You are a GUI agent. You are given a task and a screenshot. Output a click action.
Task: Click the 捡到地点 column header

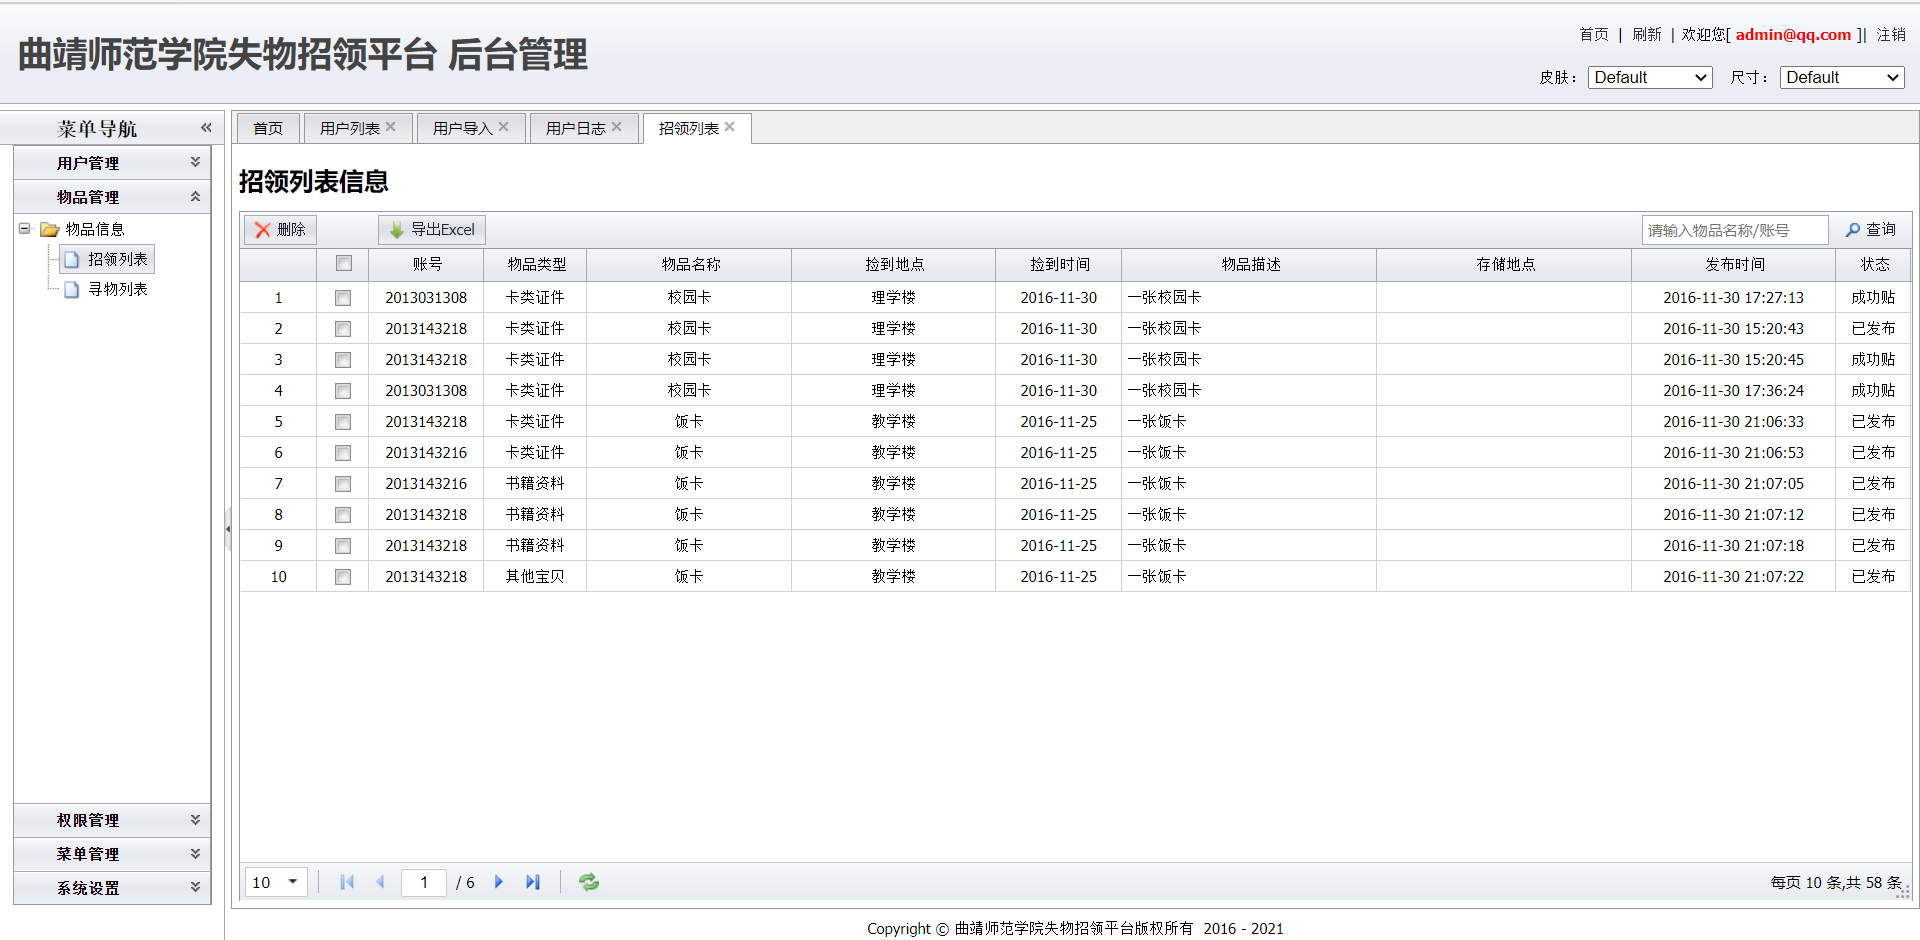[x=894, y=265]
